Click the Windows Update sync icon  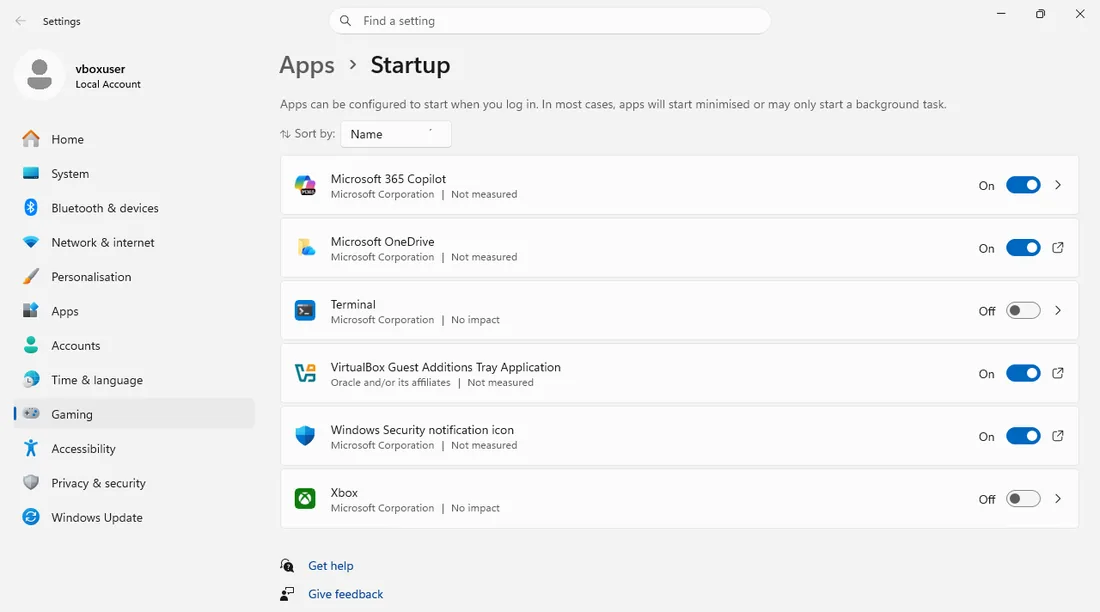pyautogui.click(x=31, y=517)
